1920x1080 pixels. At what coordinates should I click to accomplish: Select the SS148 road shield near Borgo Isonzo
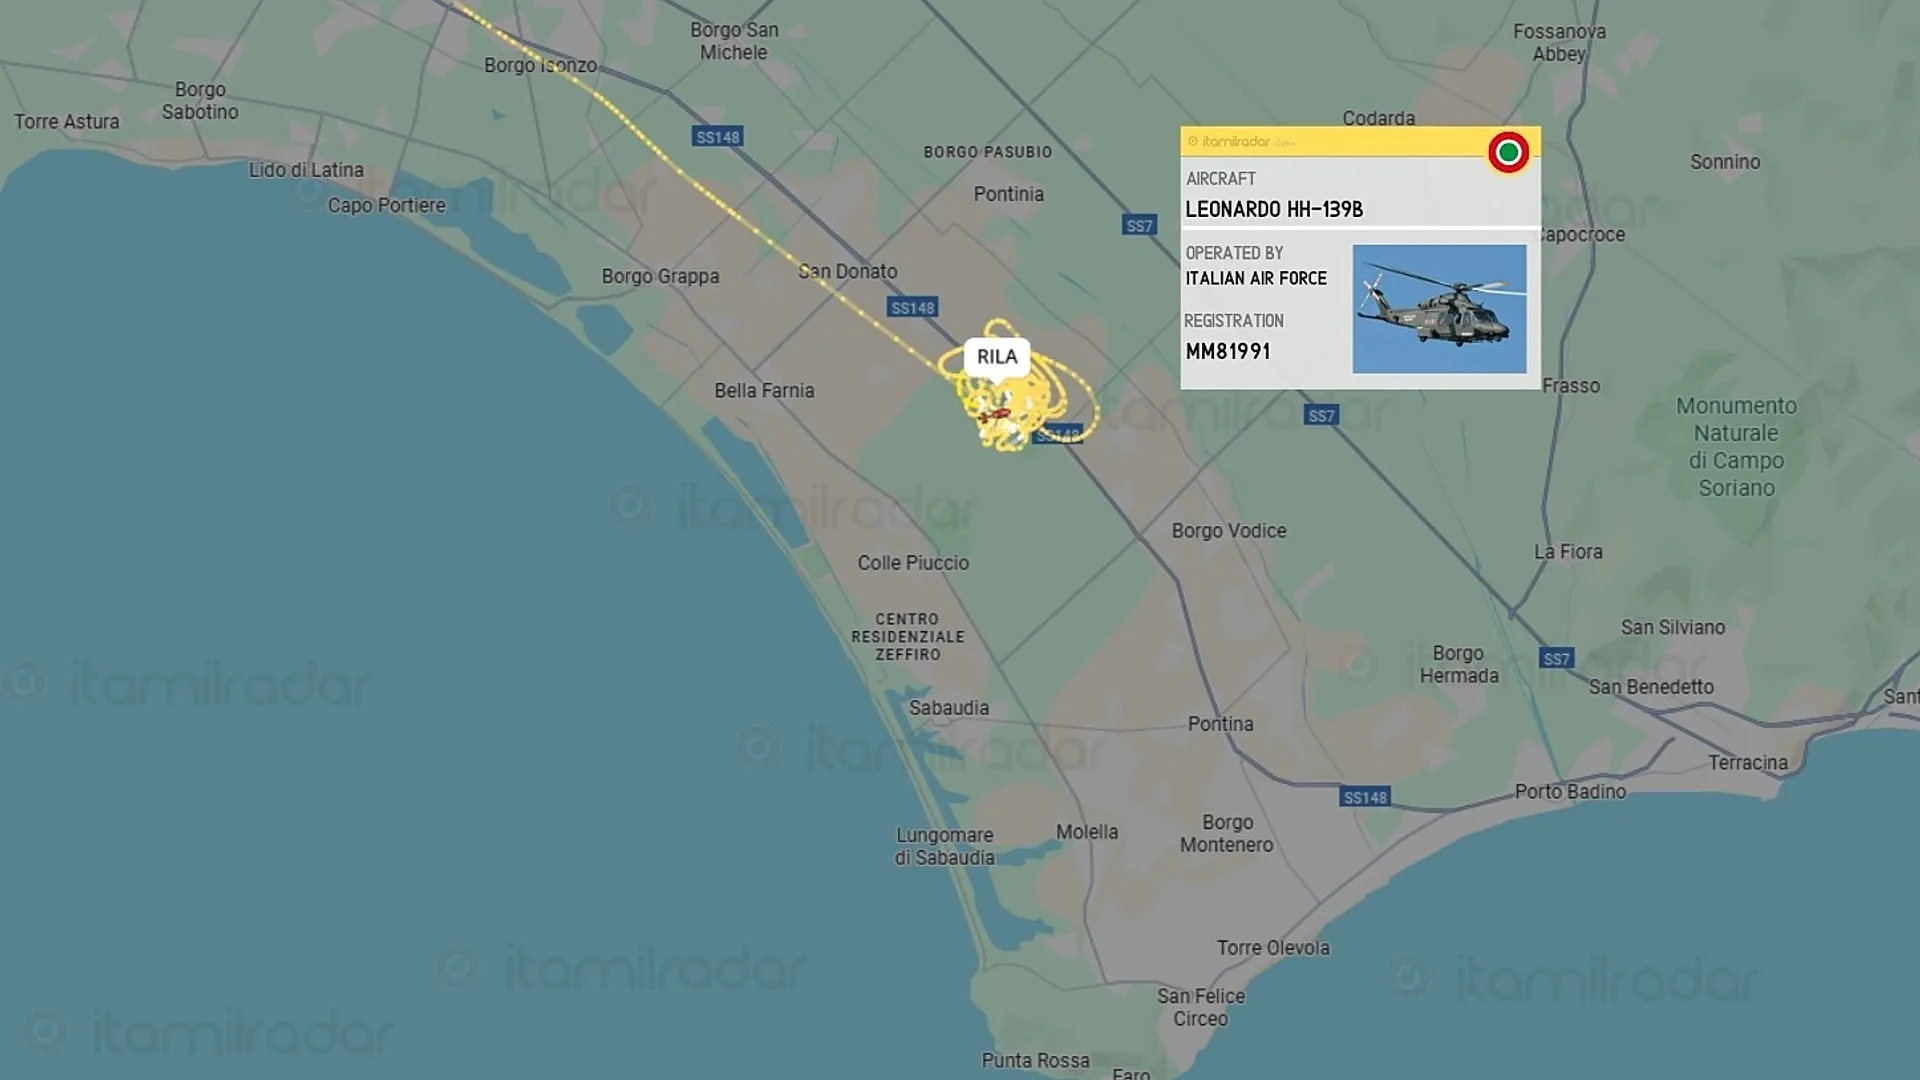pyautogui.click(x=718, y=137)
